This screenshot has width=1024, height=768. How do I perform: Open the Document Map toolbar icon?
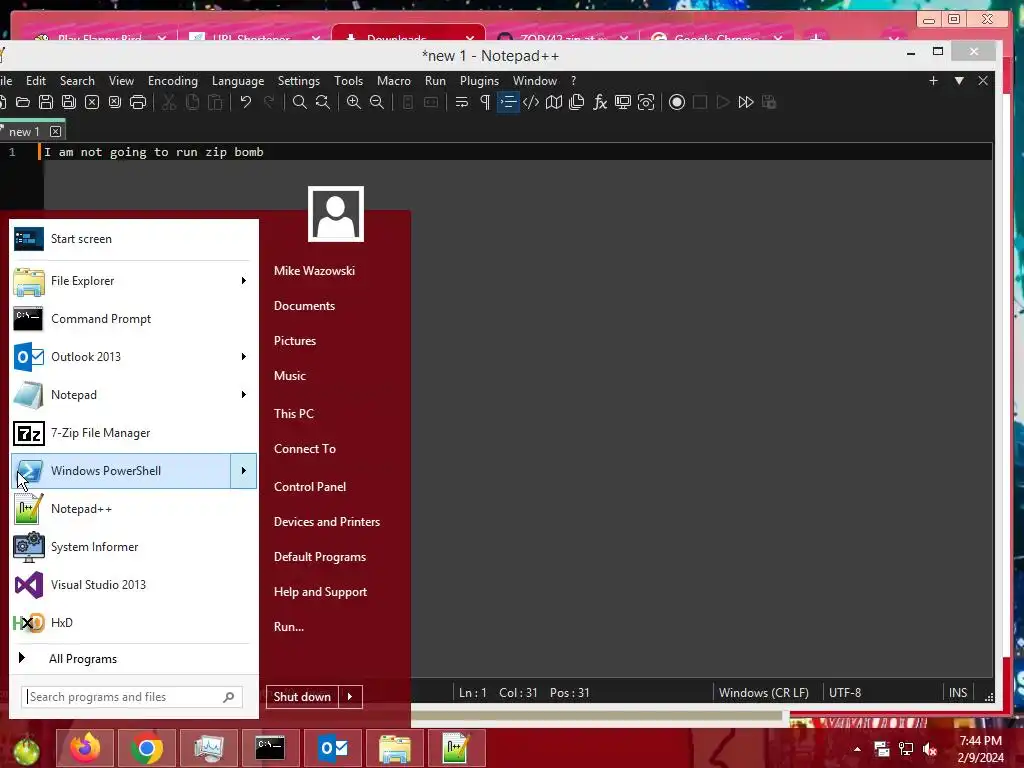point(554,102)
